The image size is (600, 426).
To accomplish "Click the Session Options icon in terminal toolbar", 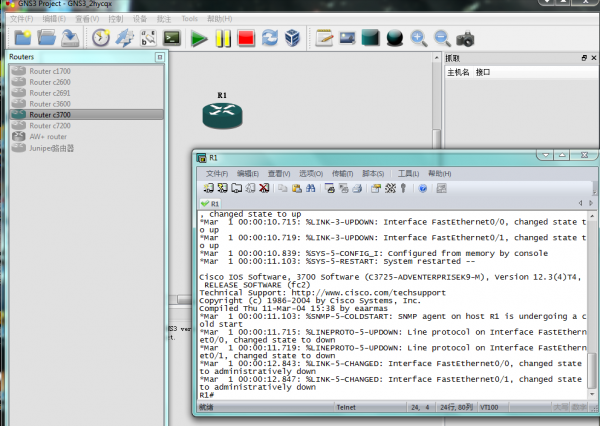I will pyautogui.click(x=376, y=188).
